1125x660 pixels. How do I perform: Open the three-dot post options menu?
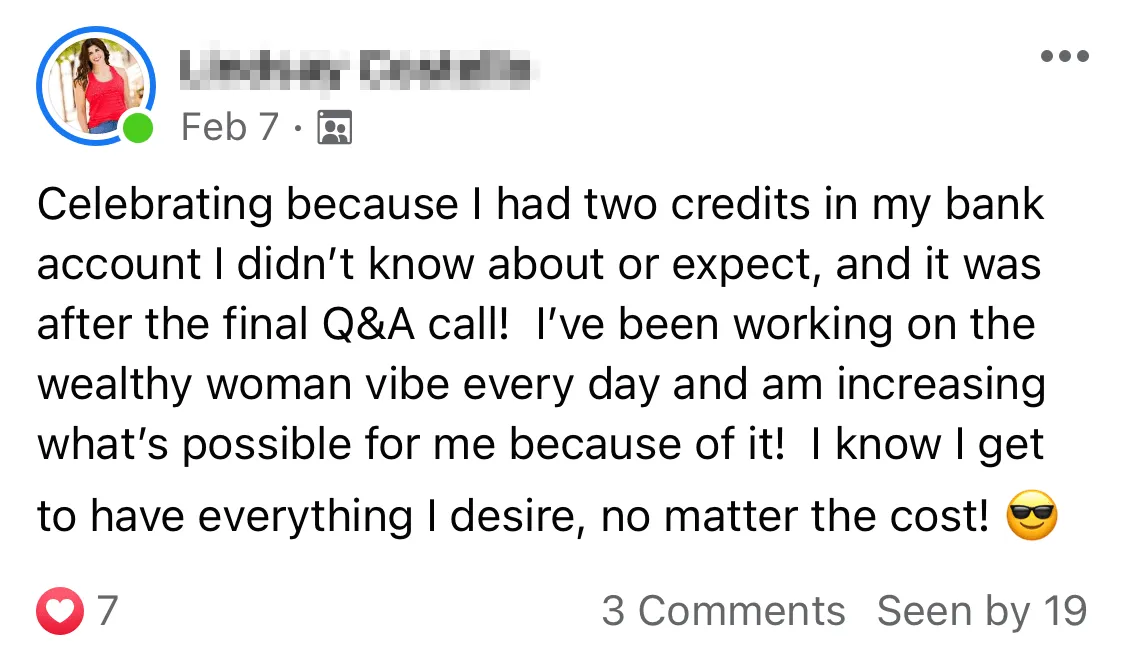coord(1065,56)
